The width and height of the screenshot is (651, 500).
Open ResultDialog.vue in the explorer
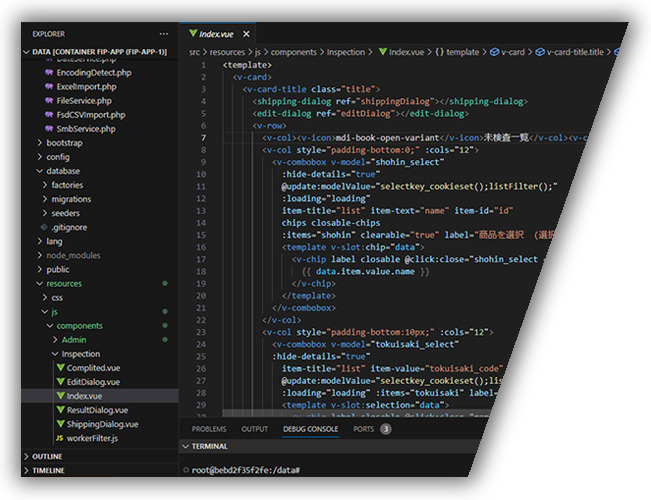98,410
